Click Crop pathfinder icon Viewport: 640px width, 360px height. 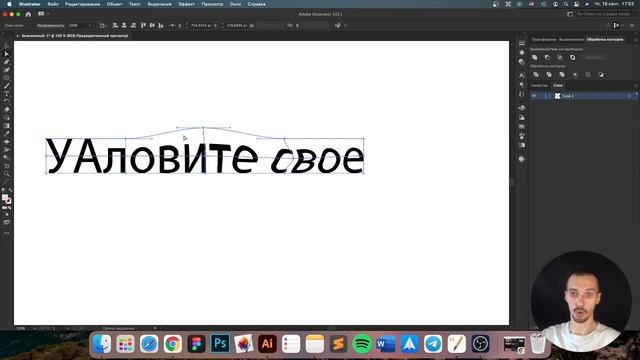tap(575, 75)
